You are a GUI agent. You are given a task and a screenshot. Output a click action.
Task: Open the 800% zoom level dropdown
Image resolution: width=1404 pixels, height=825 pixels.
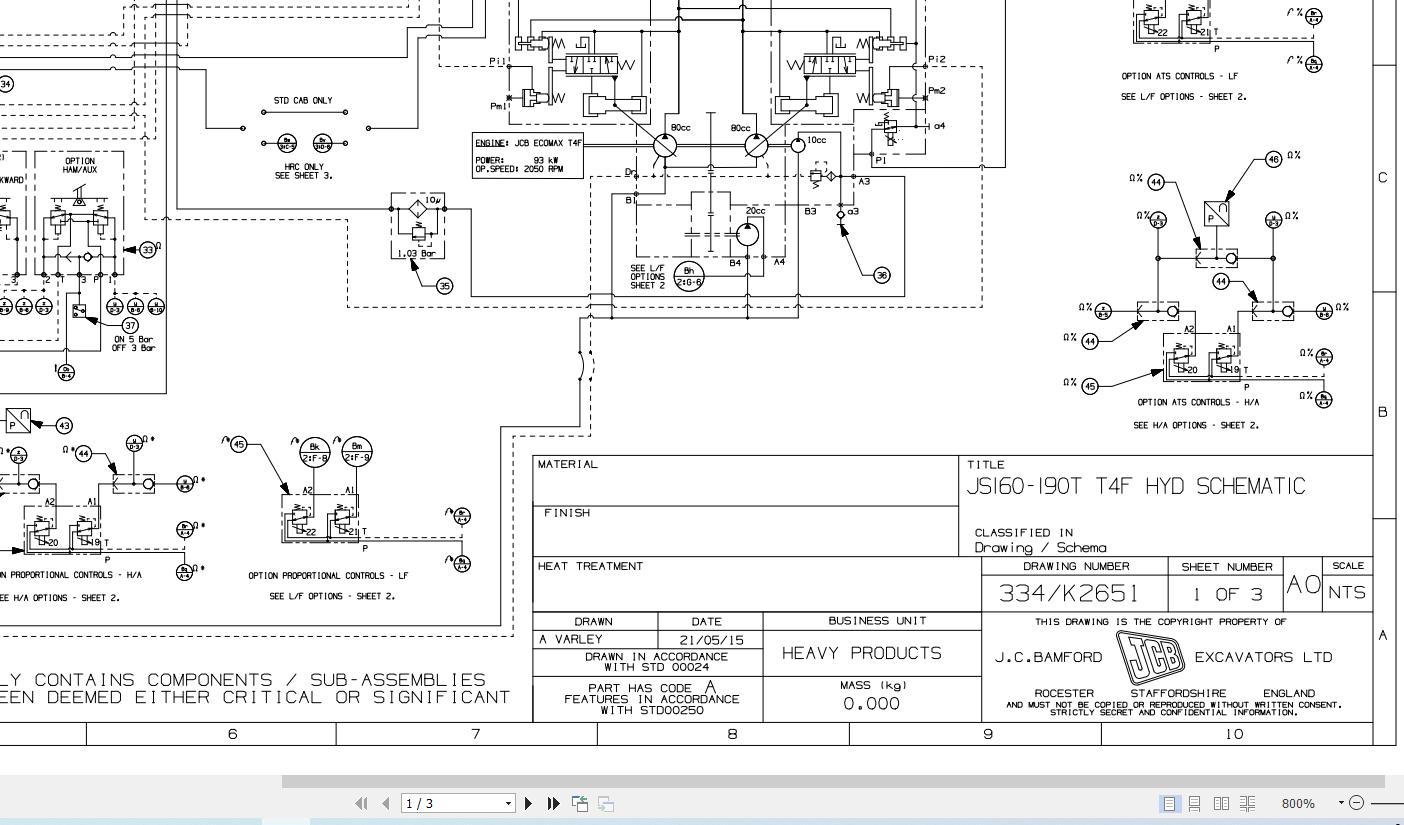pos(1342,803)
